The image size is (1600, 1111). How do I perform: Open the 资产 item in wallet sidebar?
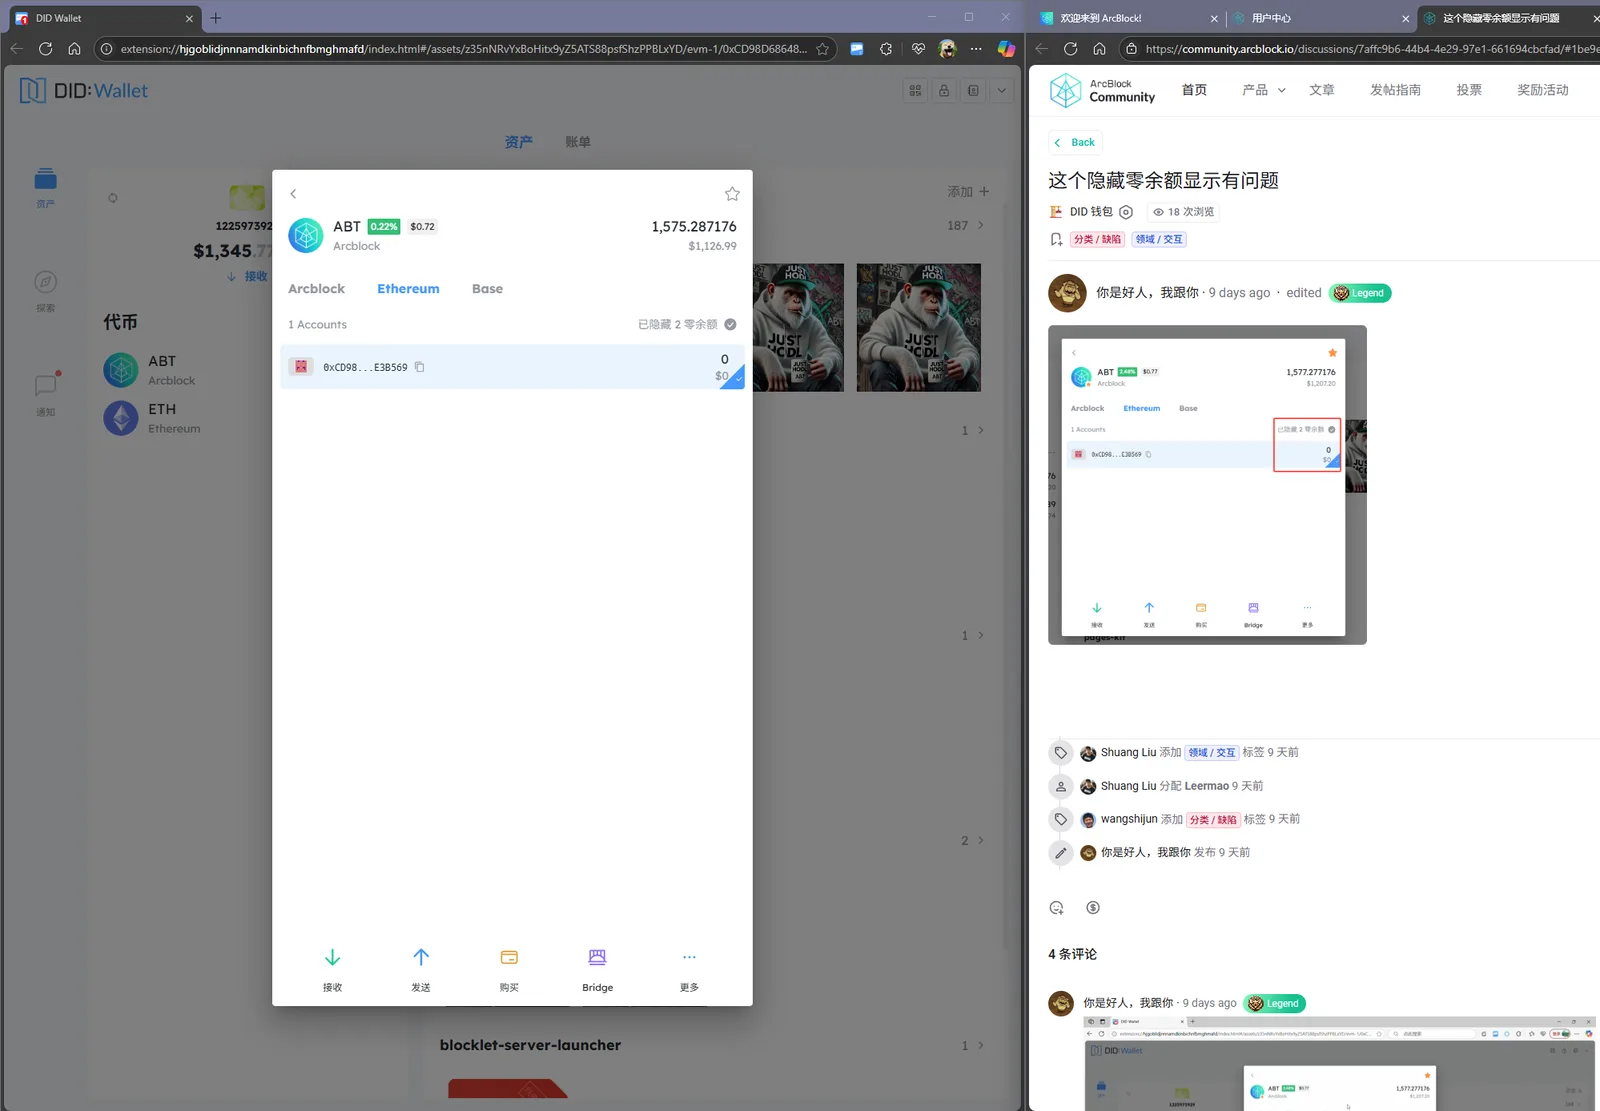45,187
